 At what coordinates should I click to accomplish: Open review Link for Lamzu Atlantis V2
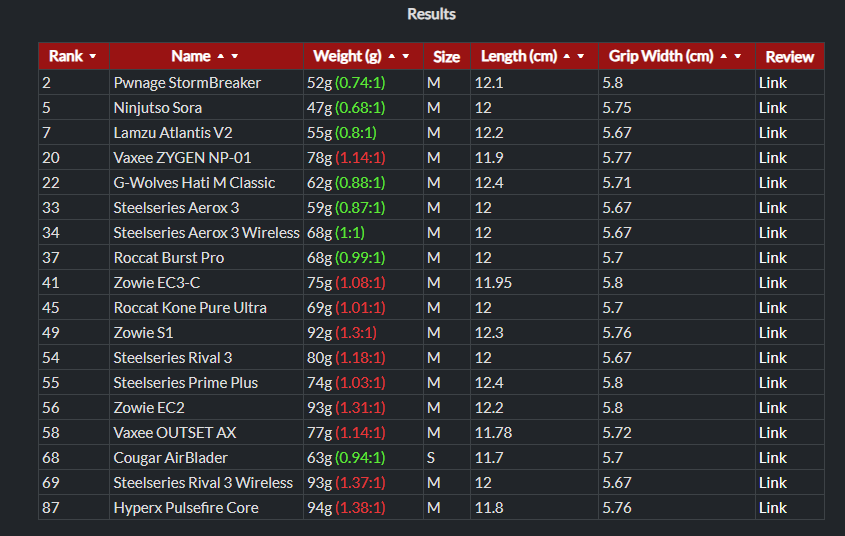773,133
